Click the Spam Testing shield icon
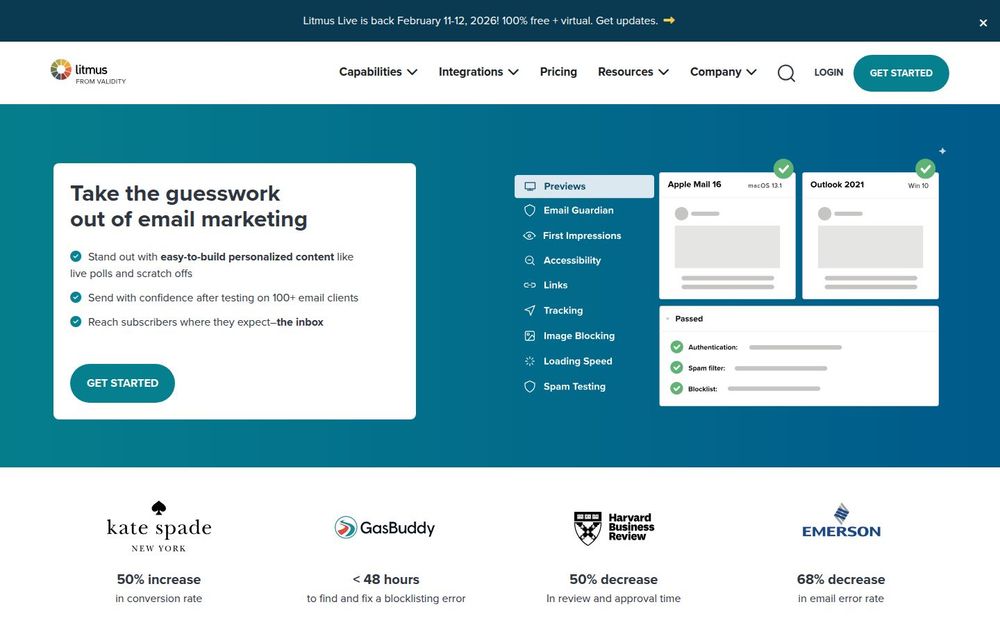This screenshot has height=625, width=1000. coord(529,386)
